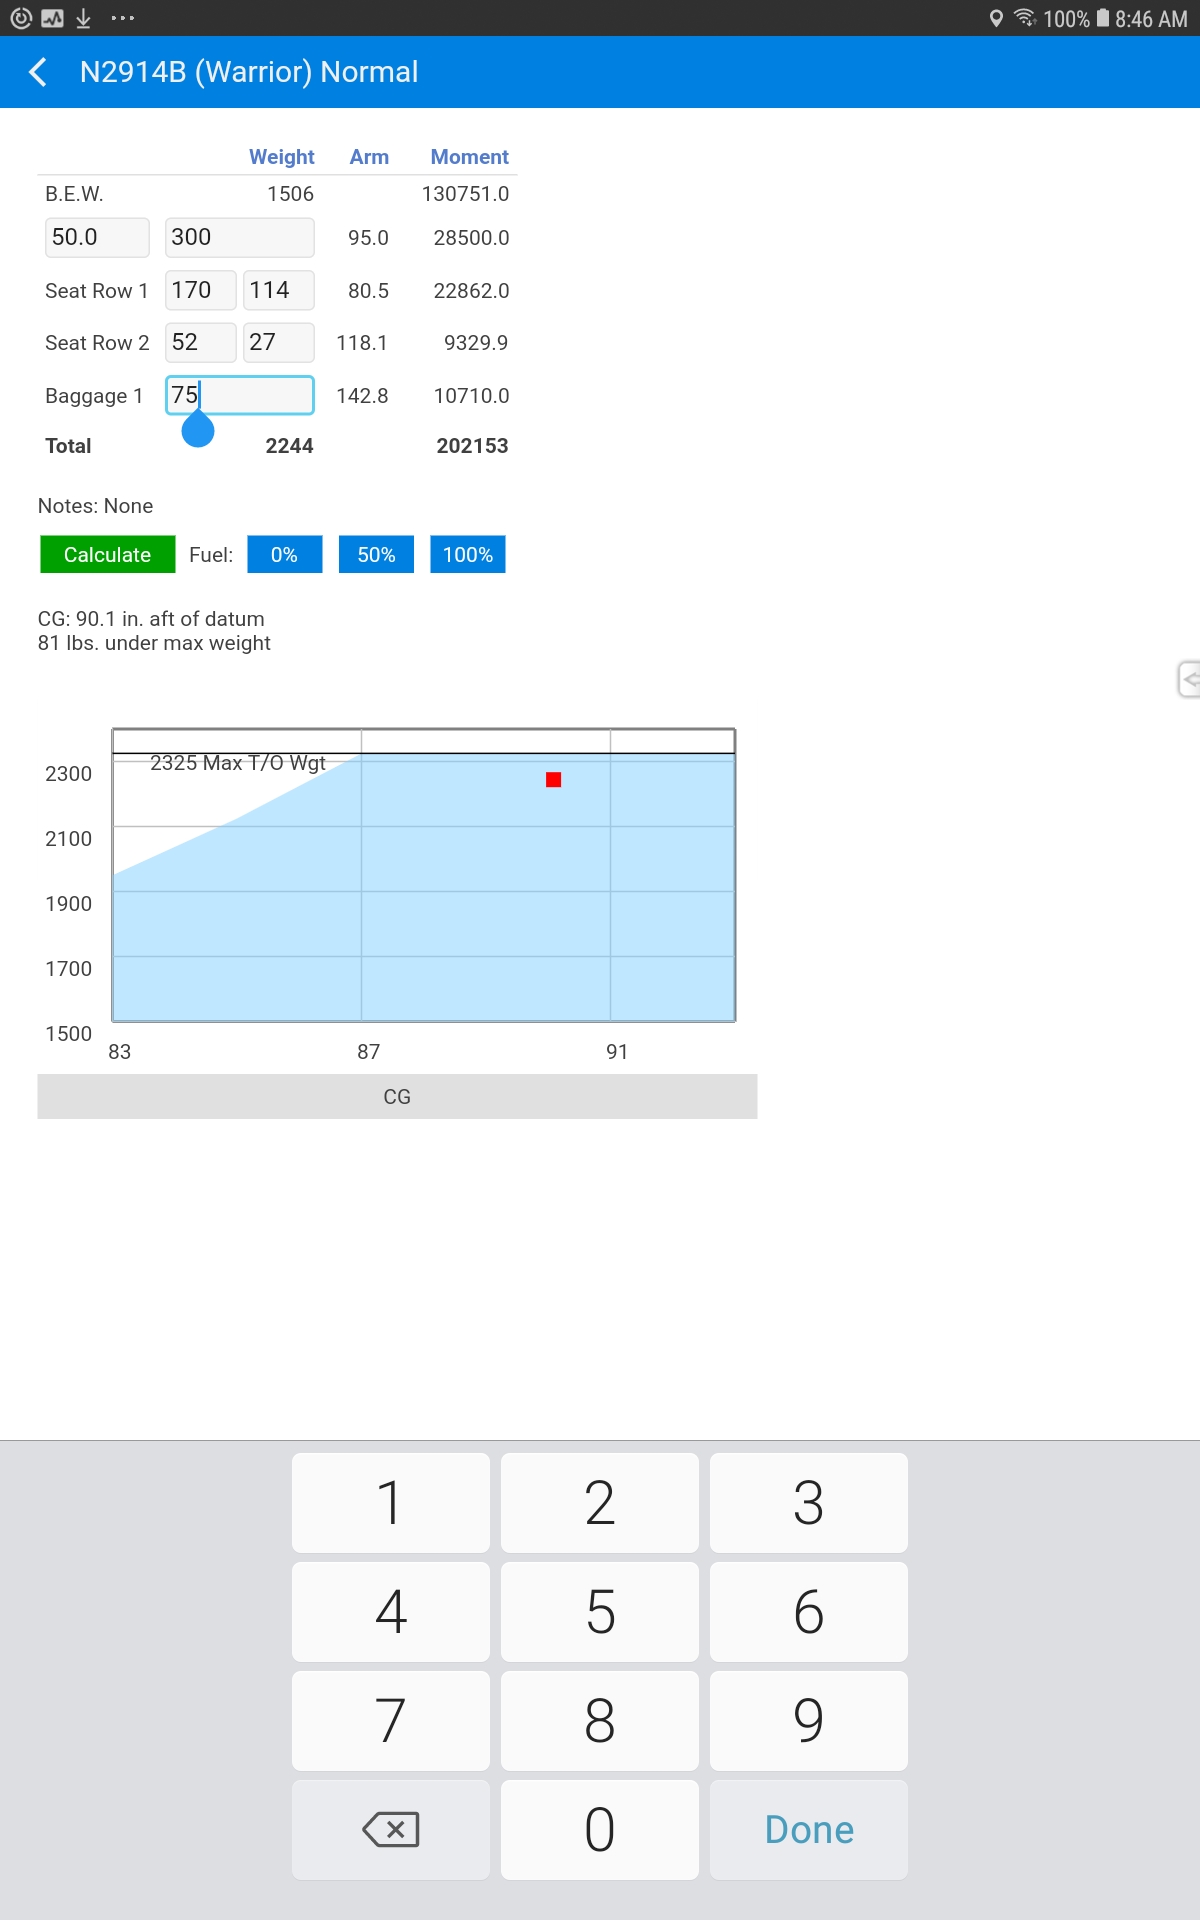
Task: Edit the fuel weight field showing 300
Action: [240, 238]
